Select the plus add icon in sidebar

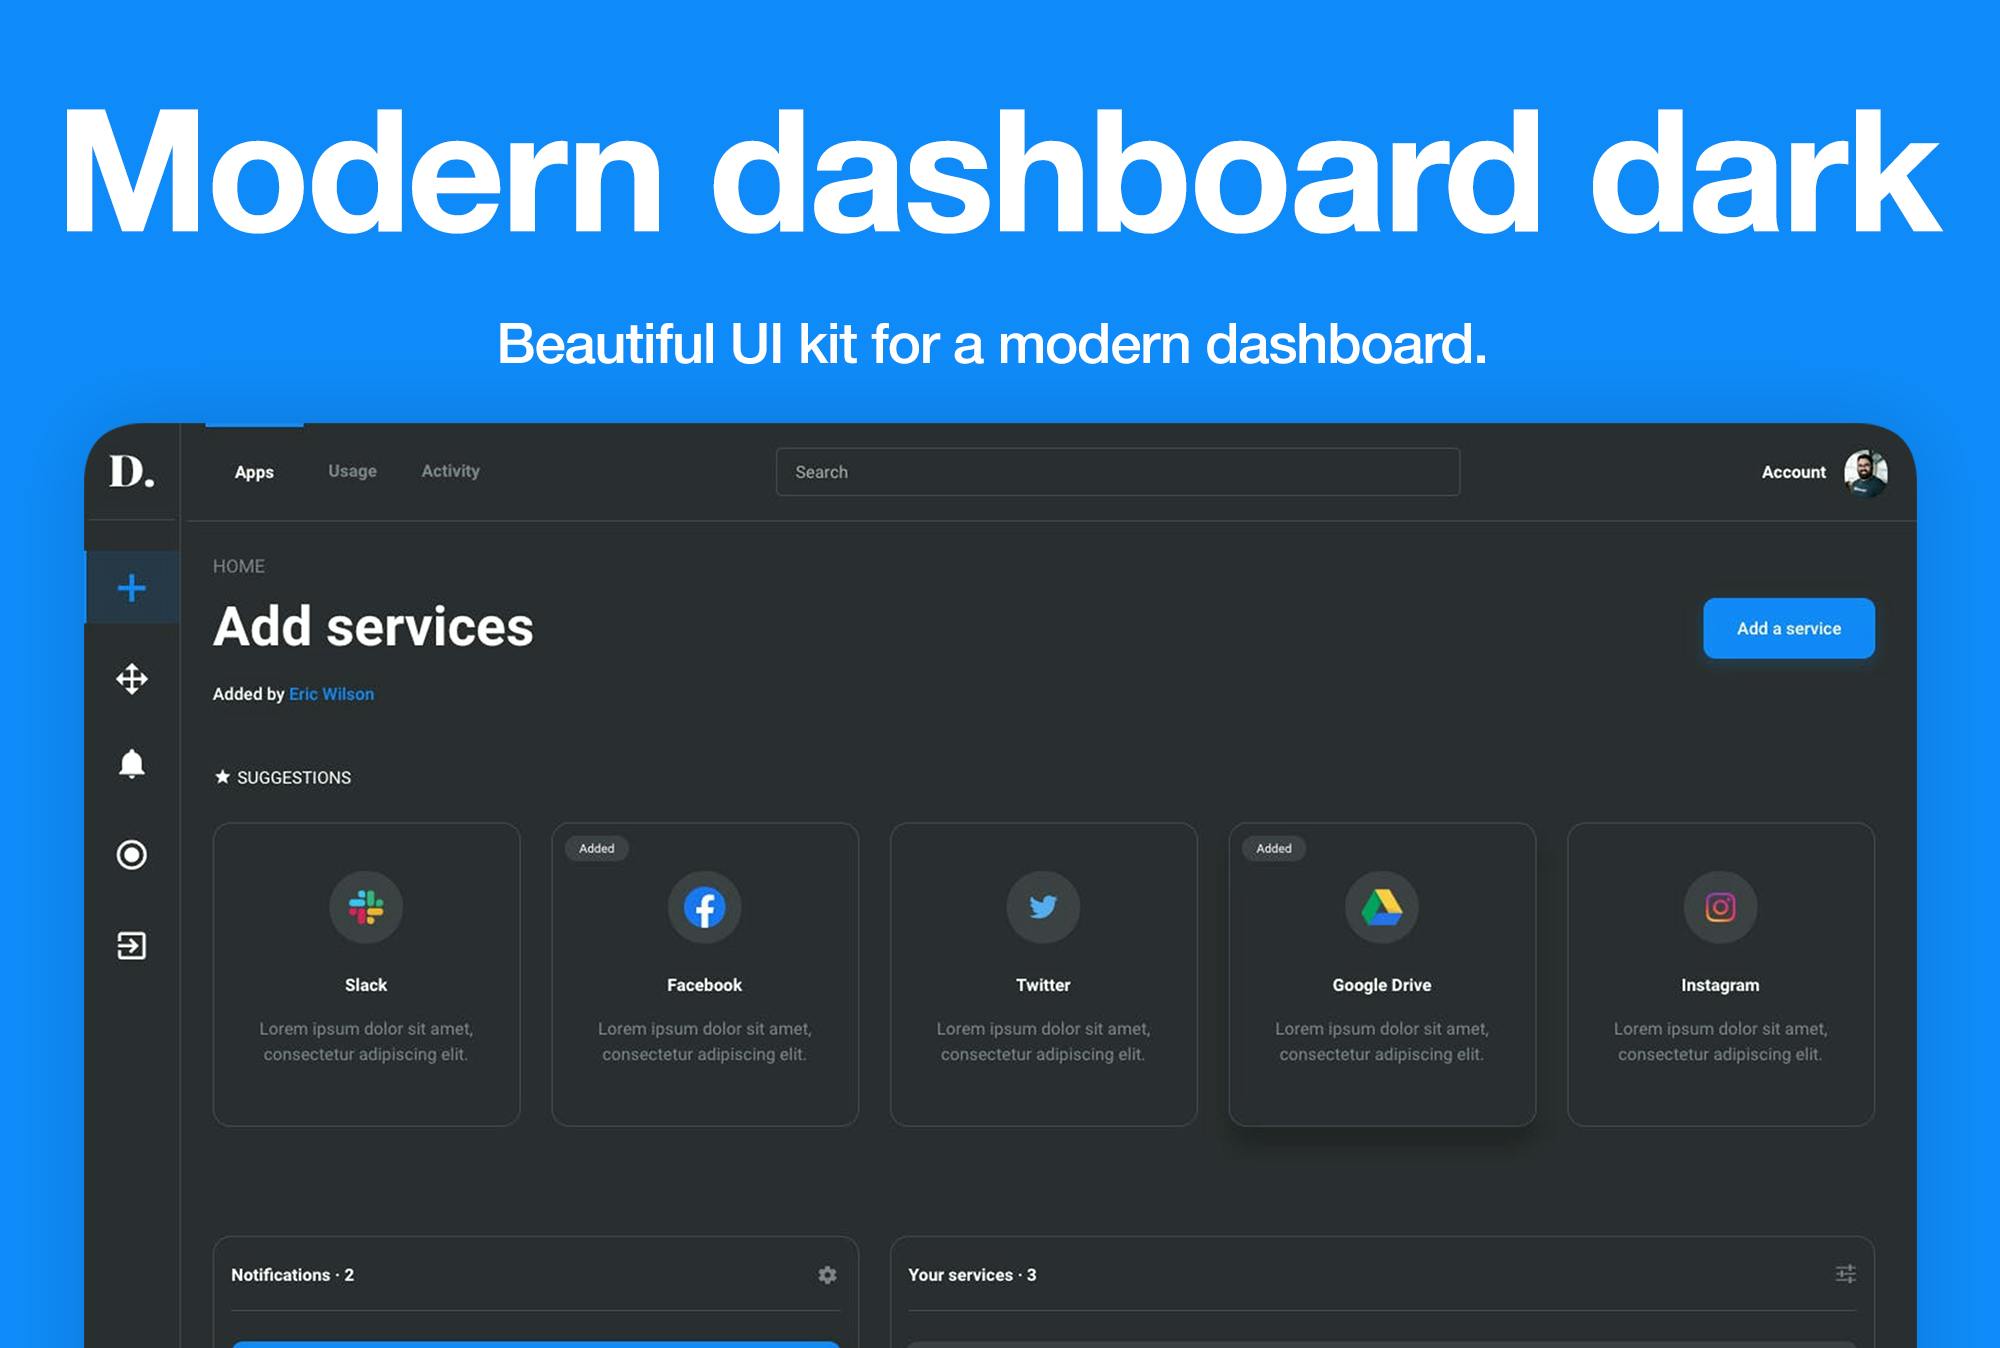[132, 588]
